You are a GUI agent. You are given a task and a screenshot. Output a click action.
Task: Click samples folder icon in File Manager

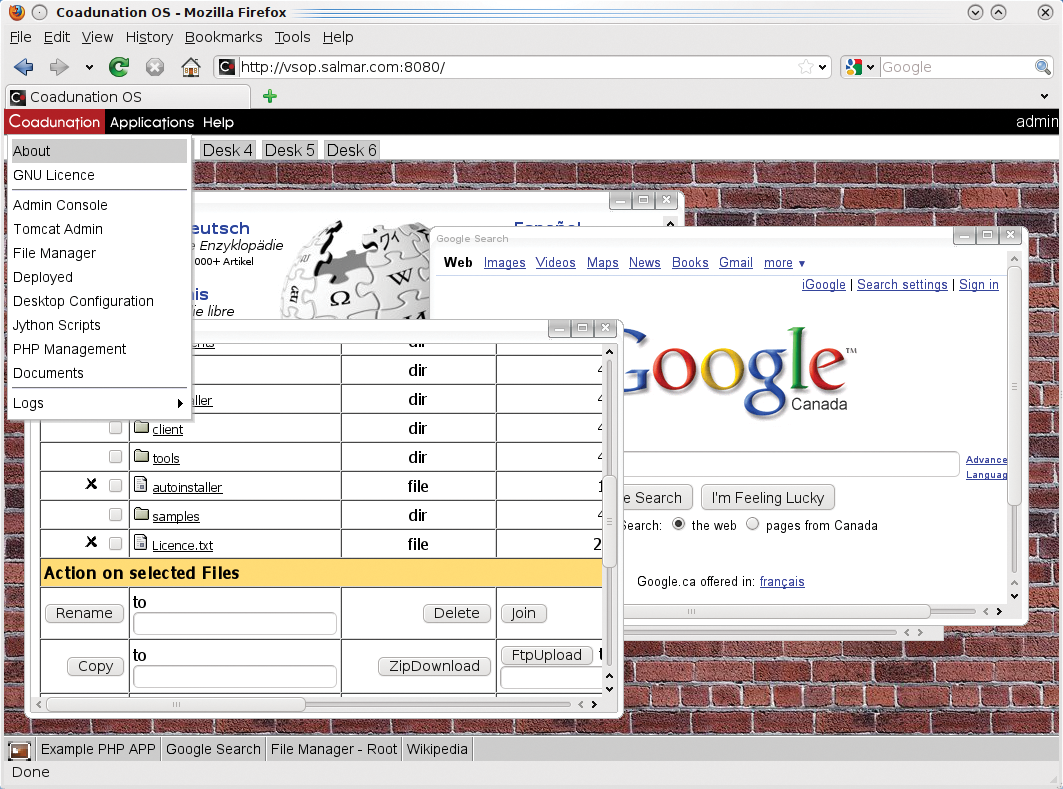click(141, 514)
